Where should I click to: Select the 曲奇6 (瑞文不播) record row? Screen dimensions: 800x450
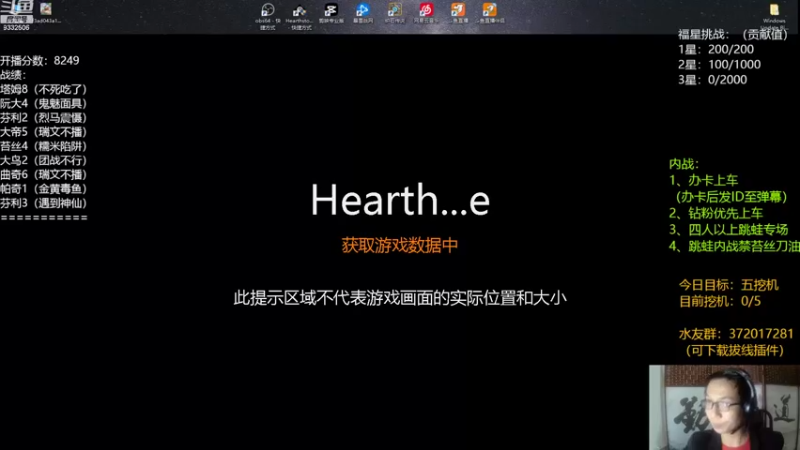(44, 174)
